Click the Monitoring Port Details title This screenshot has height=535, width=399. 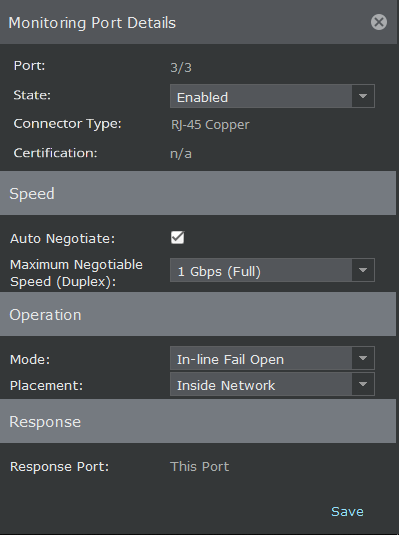(92, 23)
